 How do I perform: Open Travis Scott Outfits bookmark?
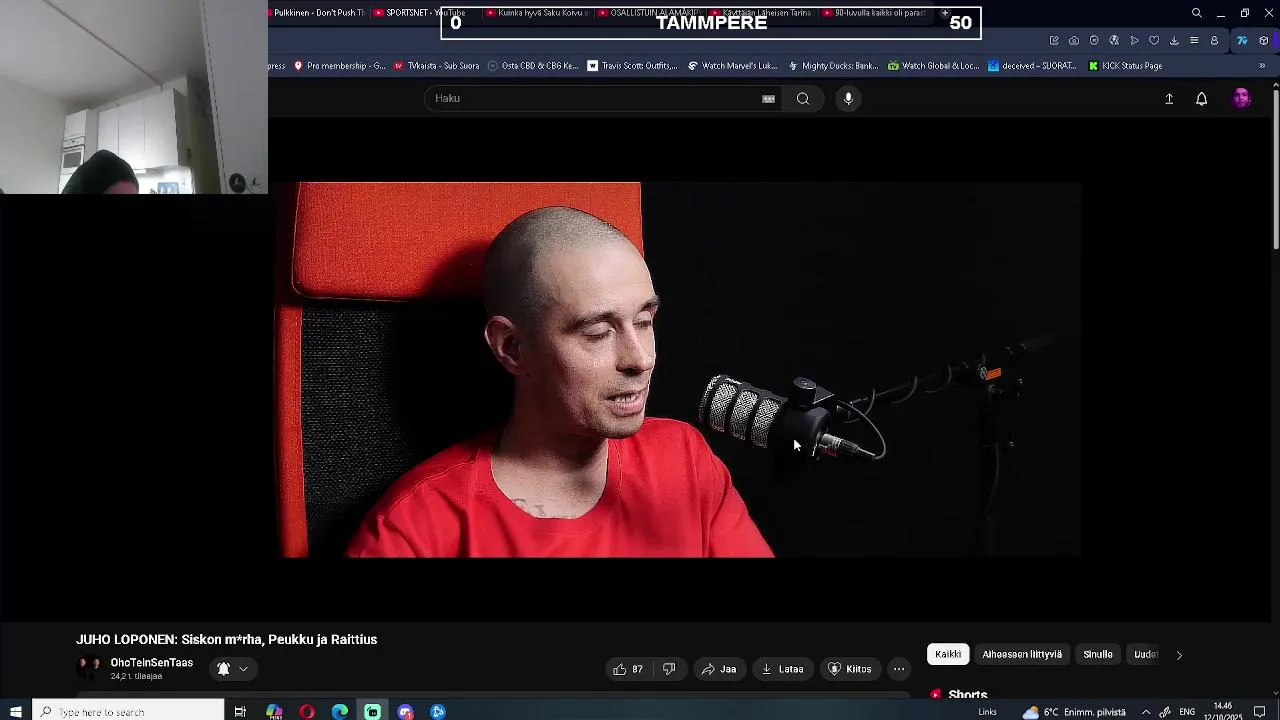(633, 66)
